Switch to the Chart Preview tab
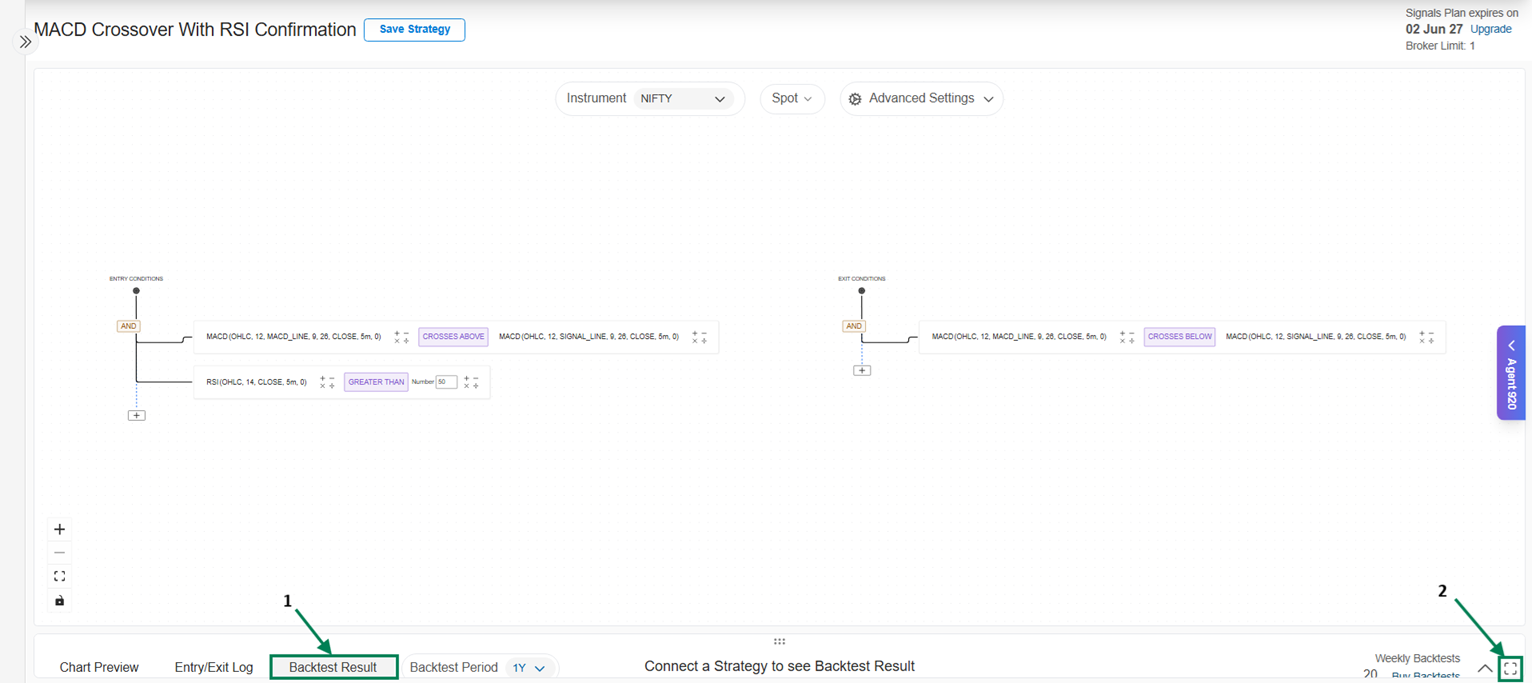The width and height of the screenshot is (1532, 683). coord(99,667)
